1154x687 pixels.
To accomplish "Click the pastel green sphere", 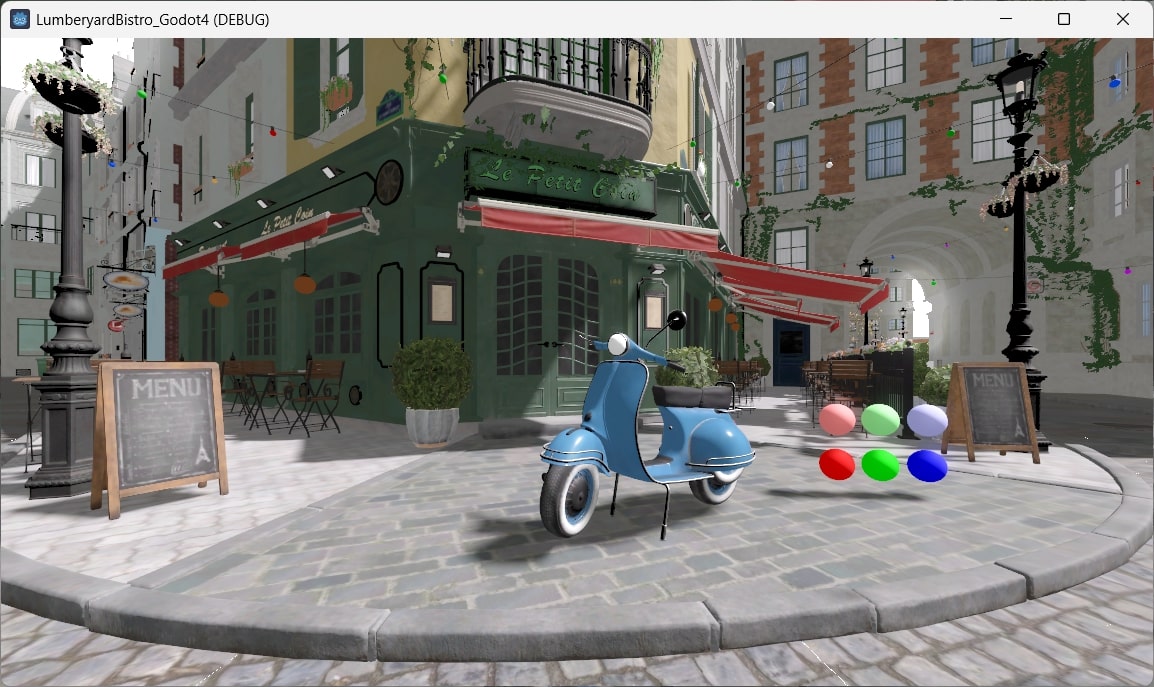I will pos(880,418).
